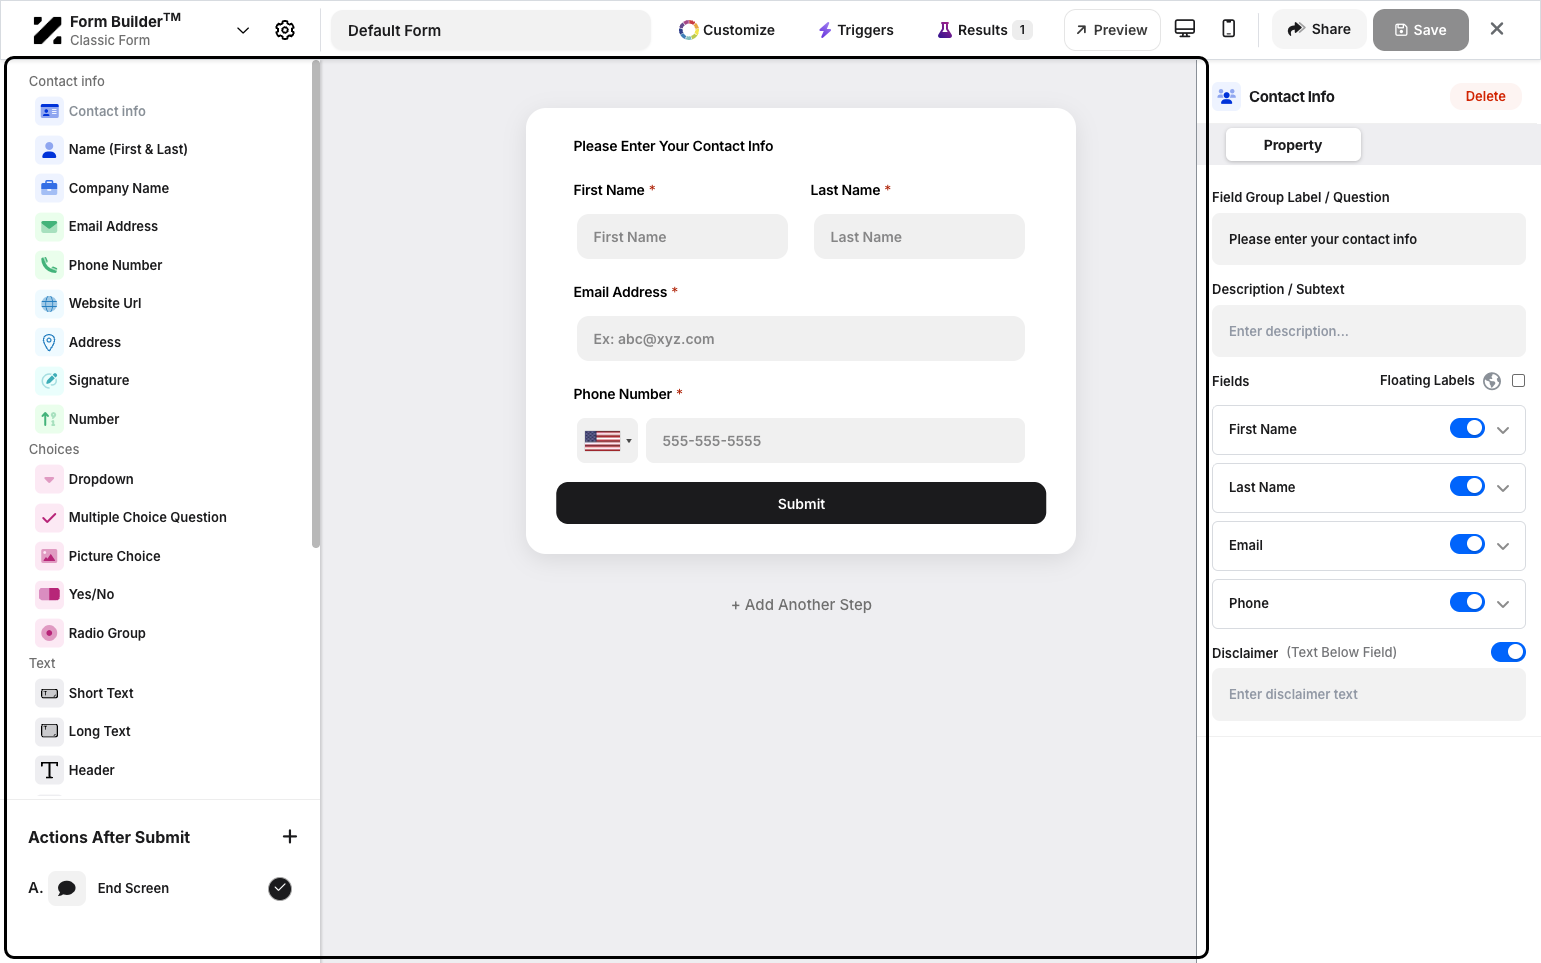Image resolution: width=1541 pixels, height=963 pixels.
Task: Click the Enter description input field
Action: click(x=1369, y=331)
